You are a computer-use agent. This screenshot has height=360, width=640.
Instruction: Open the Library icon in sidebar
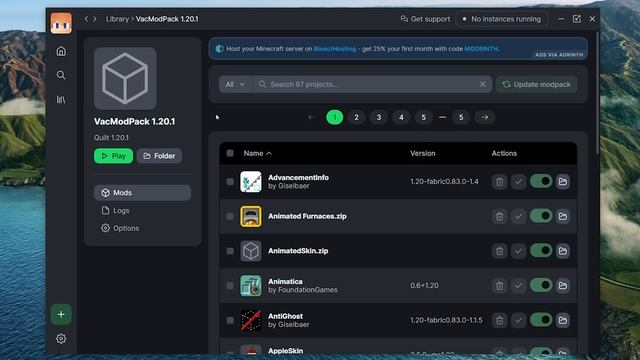tap(61, 99)
